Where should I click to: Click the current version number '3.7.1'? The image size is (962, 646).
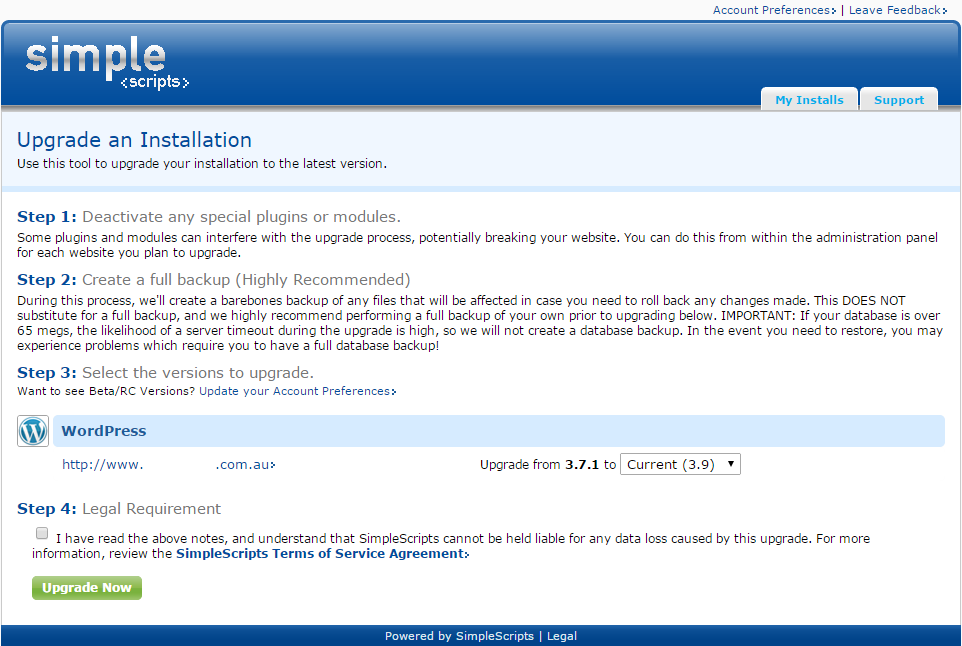pos(582,464)
